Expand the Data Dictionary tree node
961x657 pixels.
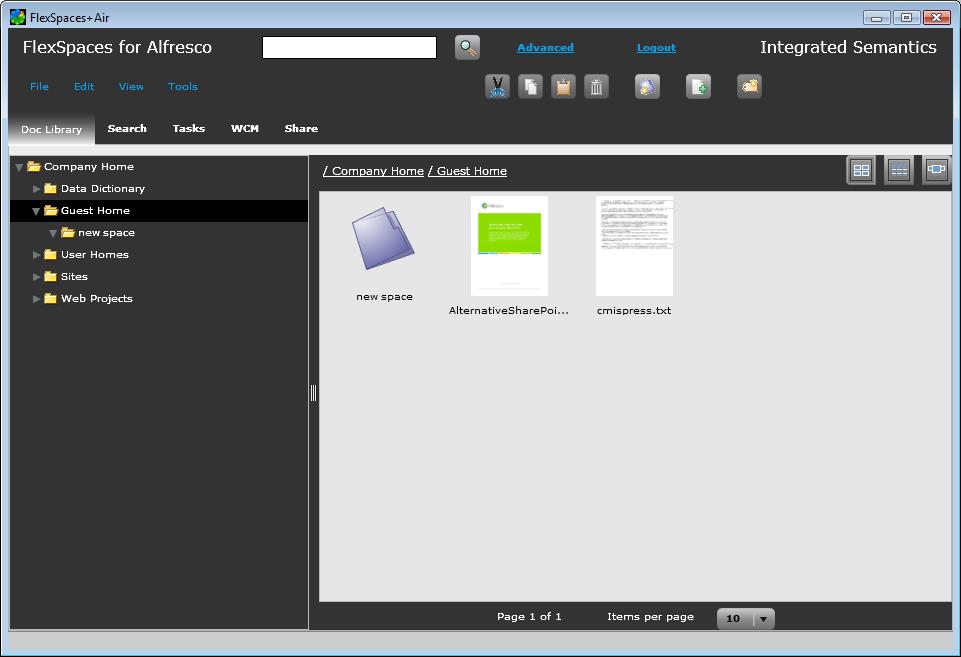(x=37, y=189)
